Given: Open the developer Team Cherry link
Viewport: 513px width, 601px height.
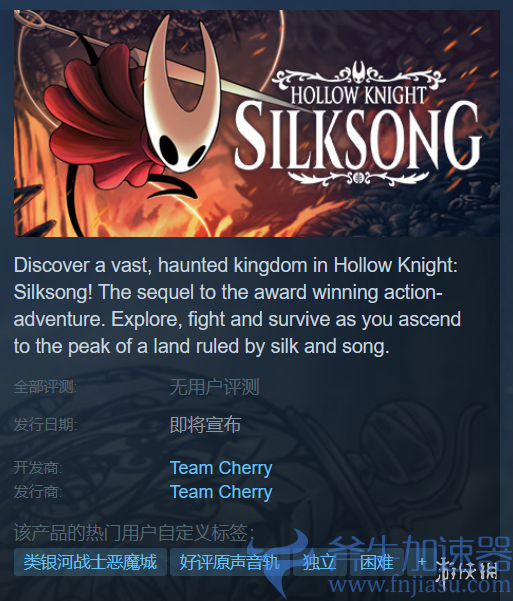Looking at the screenshot, I should coord(221,468).
